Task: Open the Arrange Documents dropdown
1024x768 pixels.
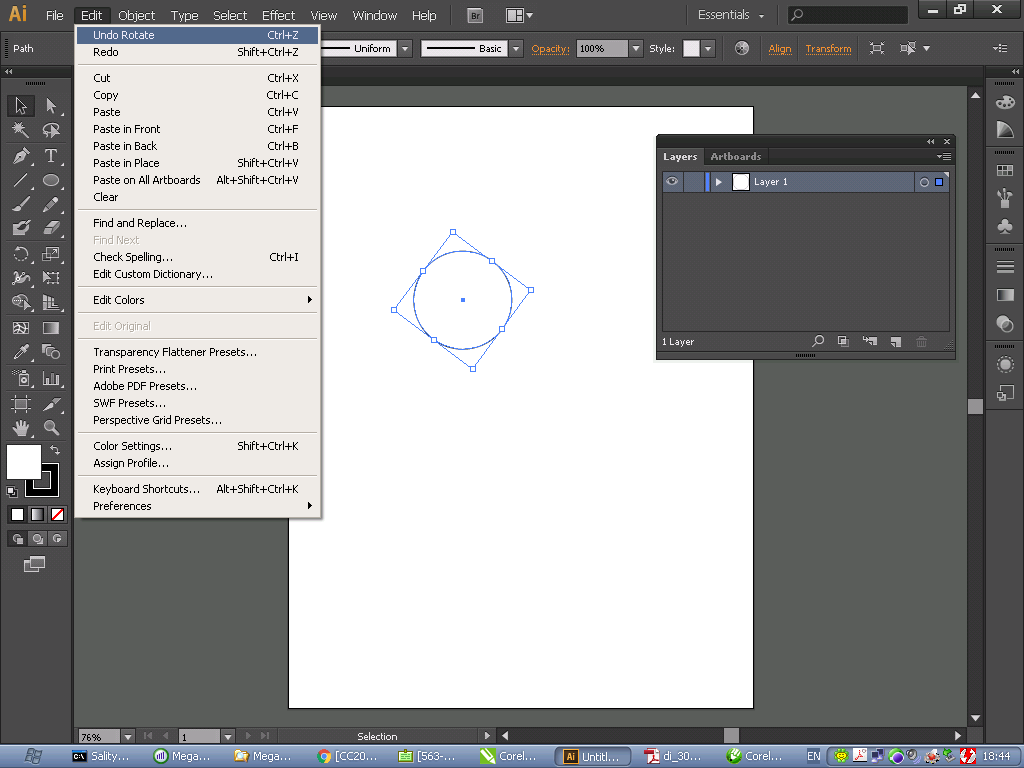Action: tap(520, 16)
